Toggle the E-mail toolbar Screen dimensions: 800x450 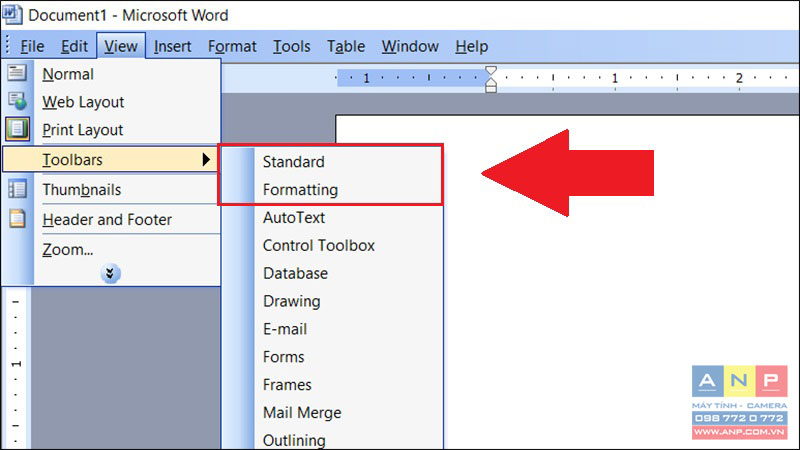332,329
